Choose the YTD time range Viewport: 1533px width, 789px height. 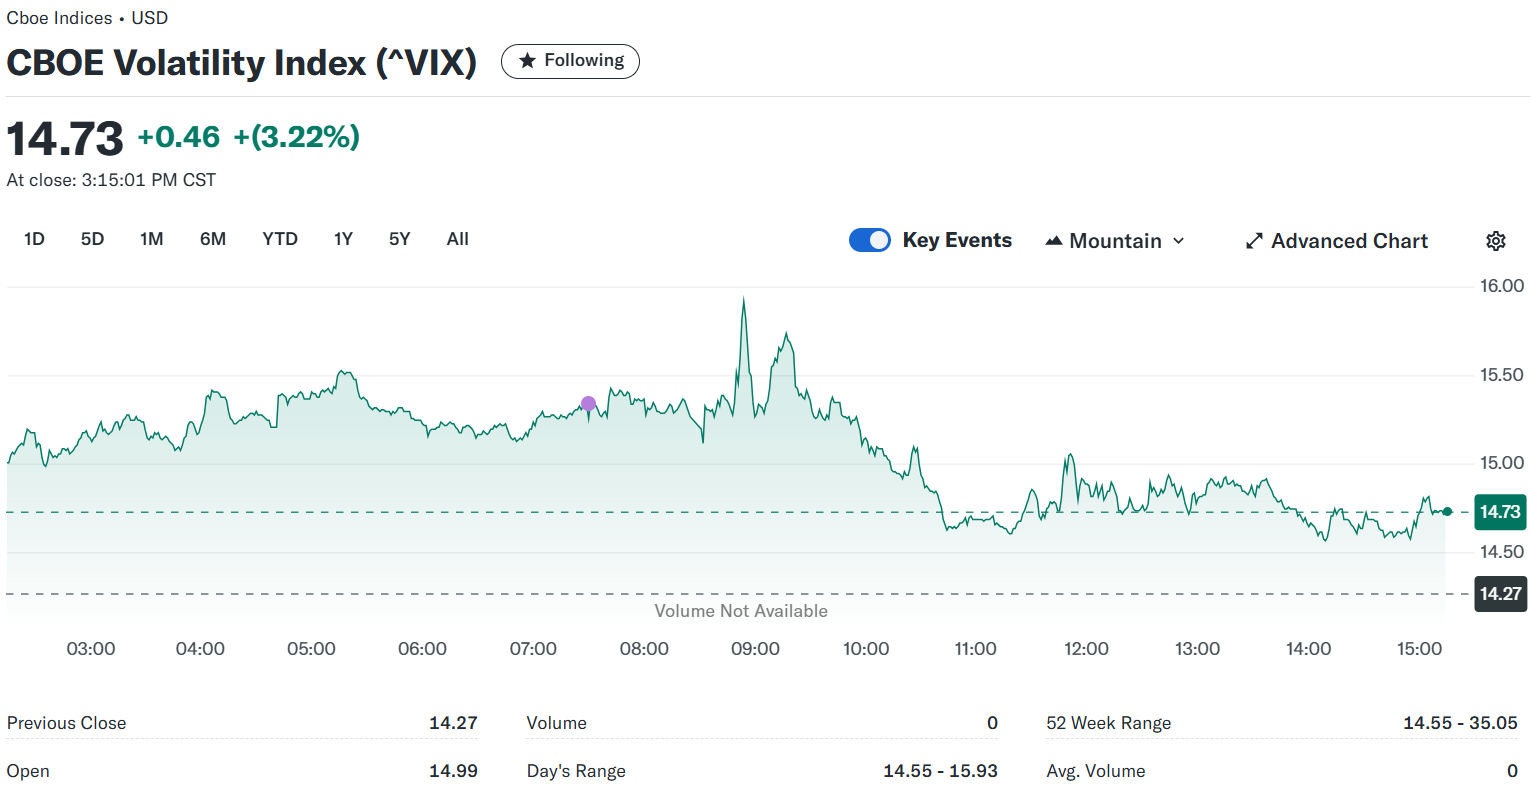point(280,239)
